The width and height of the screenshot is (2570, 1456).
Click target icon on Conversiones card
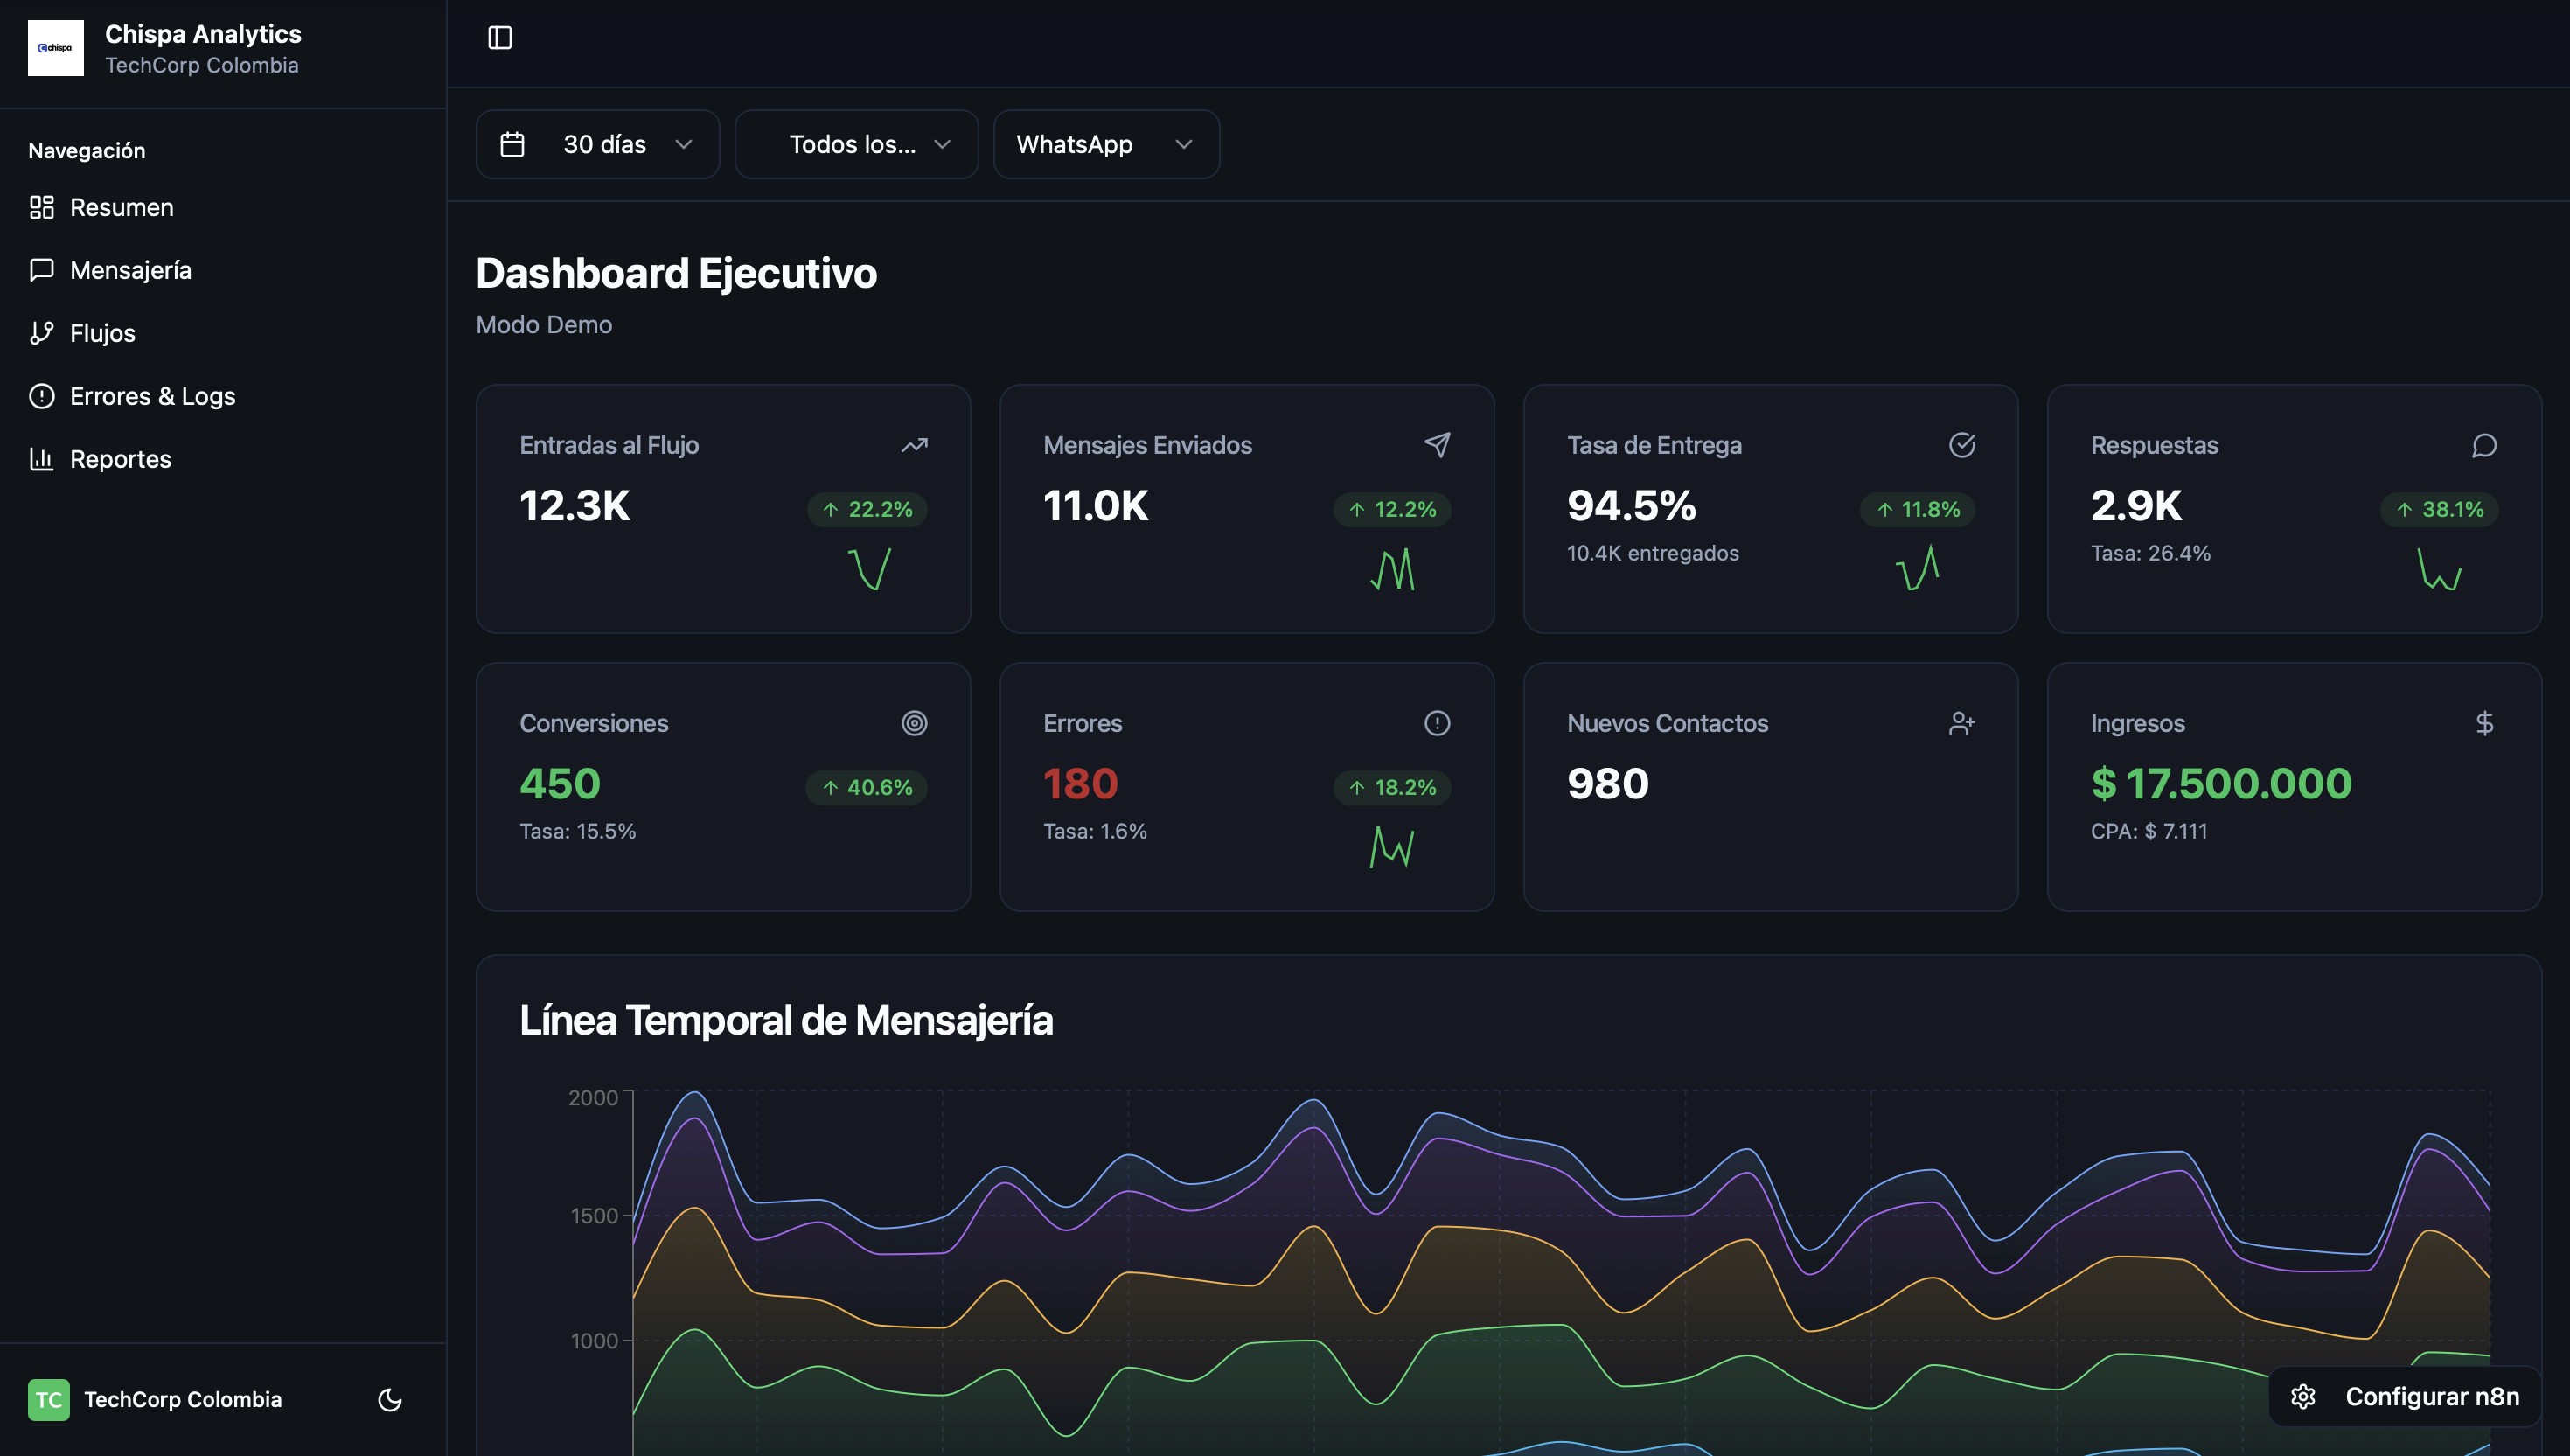(x=914, y=723)
